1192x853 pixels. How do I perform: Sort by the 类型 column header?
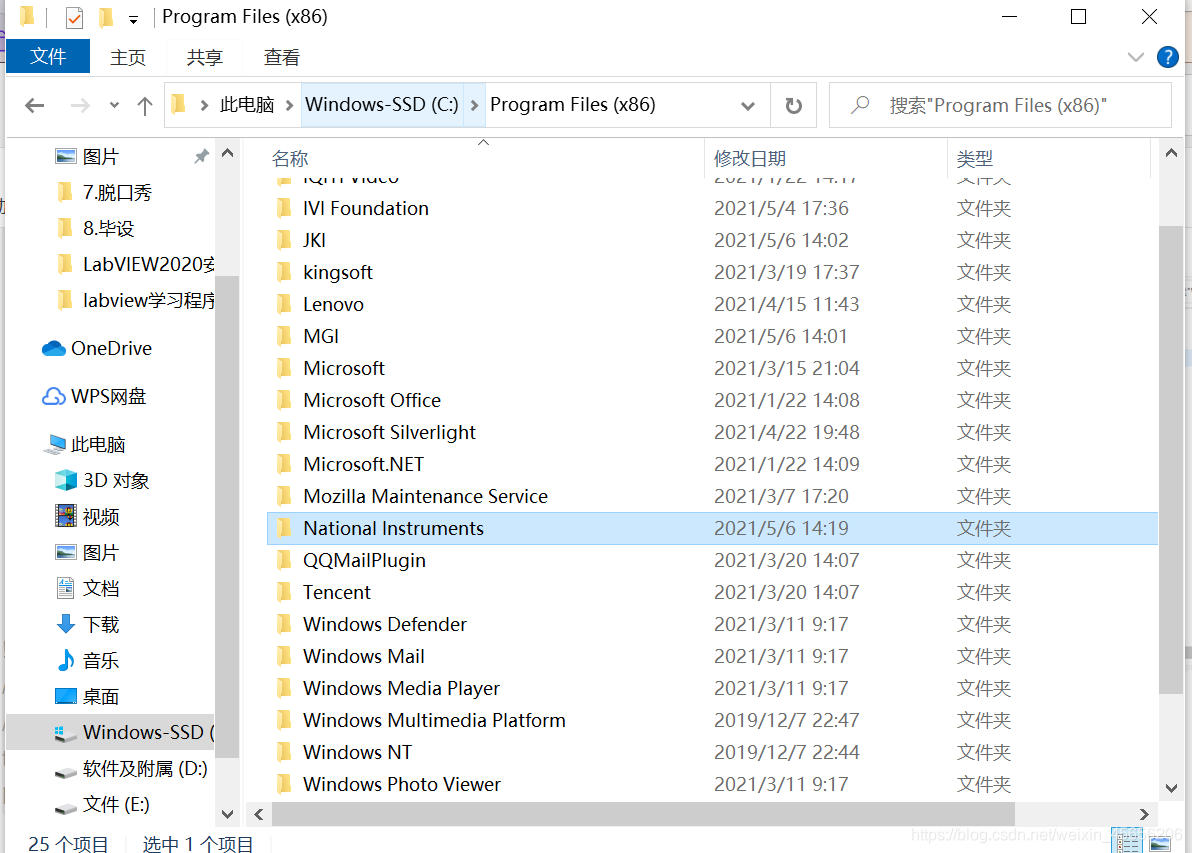(x=975, y=158)
